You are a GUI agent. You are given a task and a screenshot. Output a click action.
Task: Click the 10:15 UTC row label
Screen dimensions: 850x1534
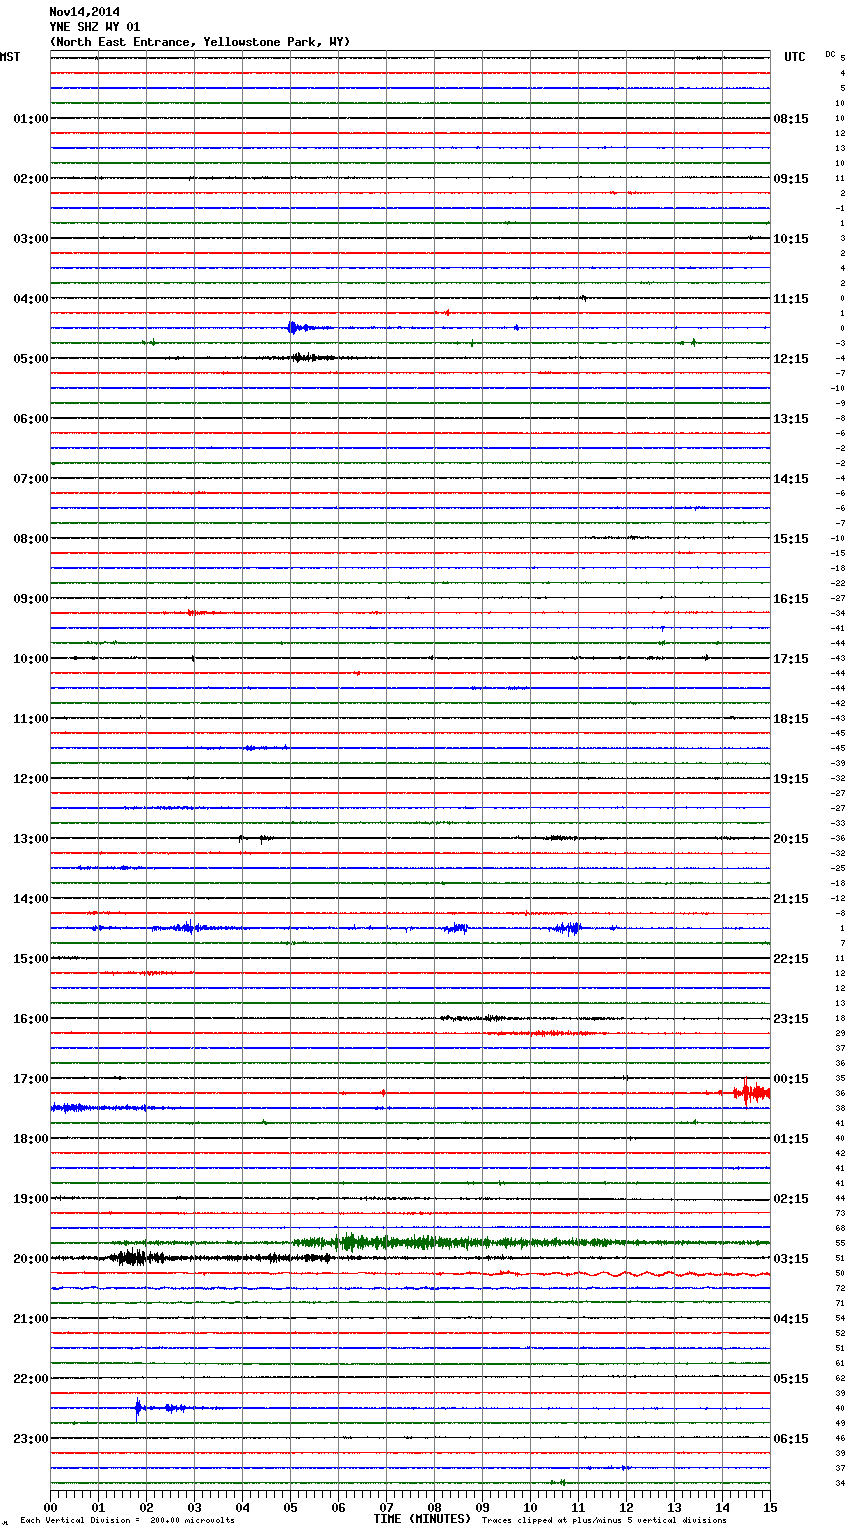(x=791, y=239)
